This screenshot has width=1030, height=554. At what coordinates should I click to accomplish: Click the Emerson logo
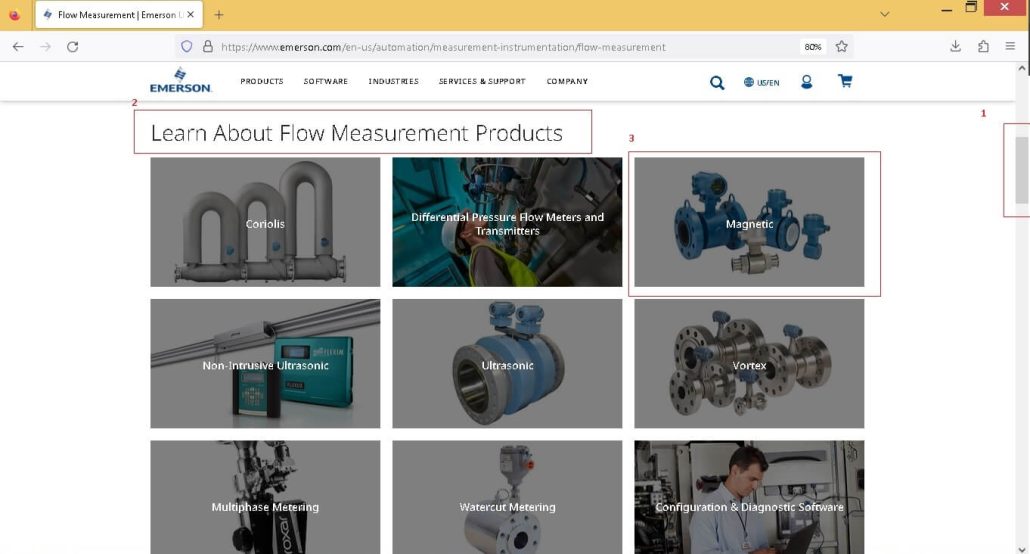coord(180,80)
